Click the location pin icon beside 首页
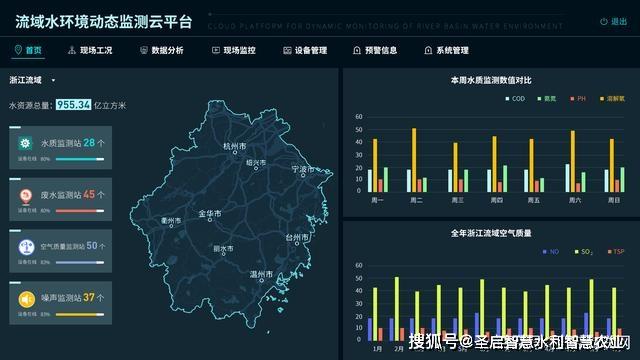The image size is (640, 360). (x=18, y=50)
